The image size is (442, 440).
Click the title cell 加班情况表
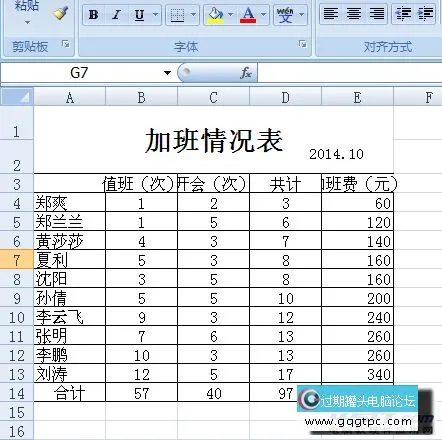(x=214, y=141)
